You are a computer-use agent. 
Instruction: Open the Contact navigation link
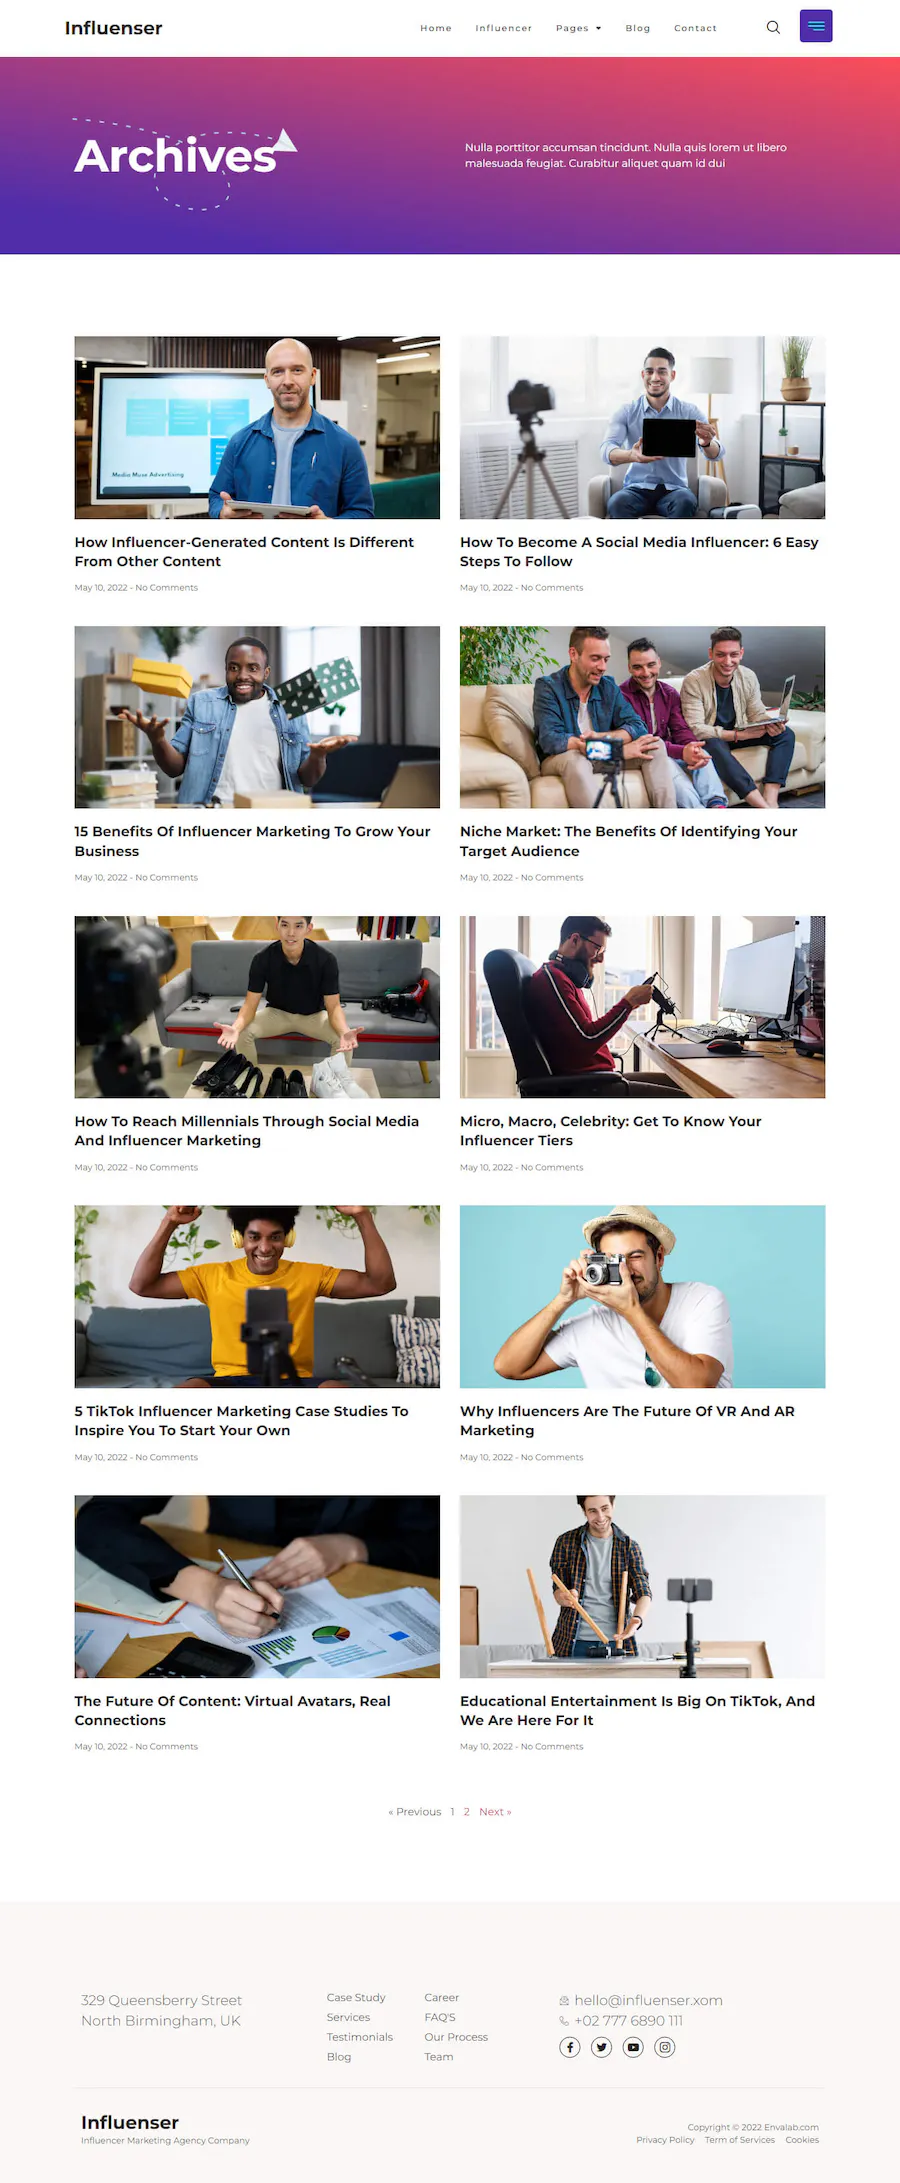[695, 28]
